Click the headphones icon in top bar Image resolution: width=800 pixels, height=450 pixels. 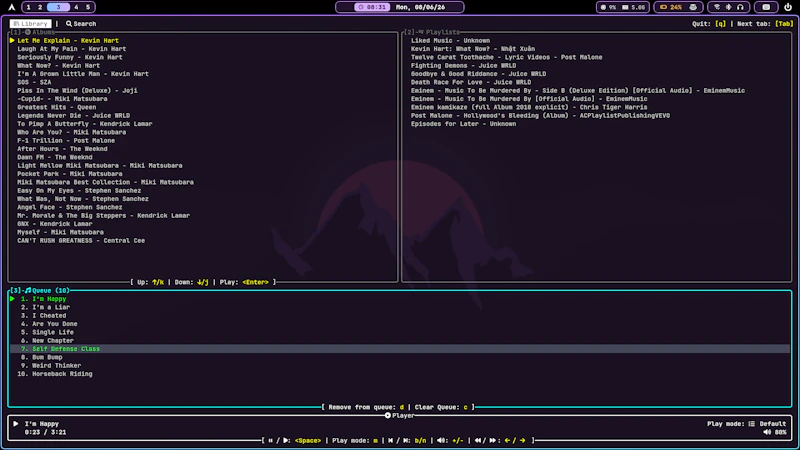coord(740,7)
